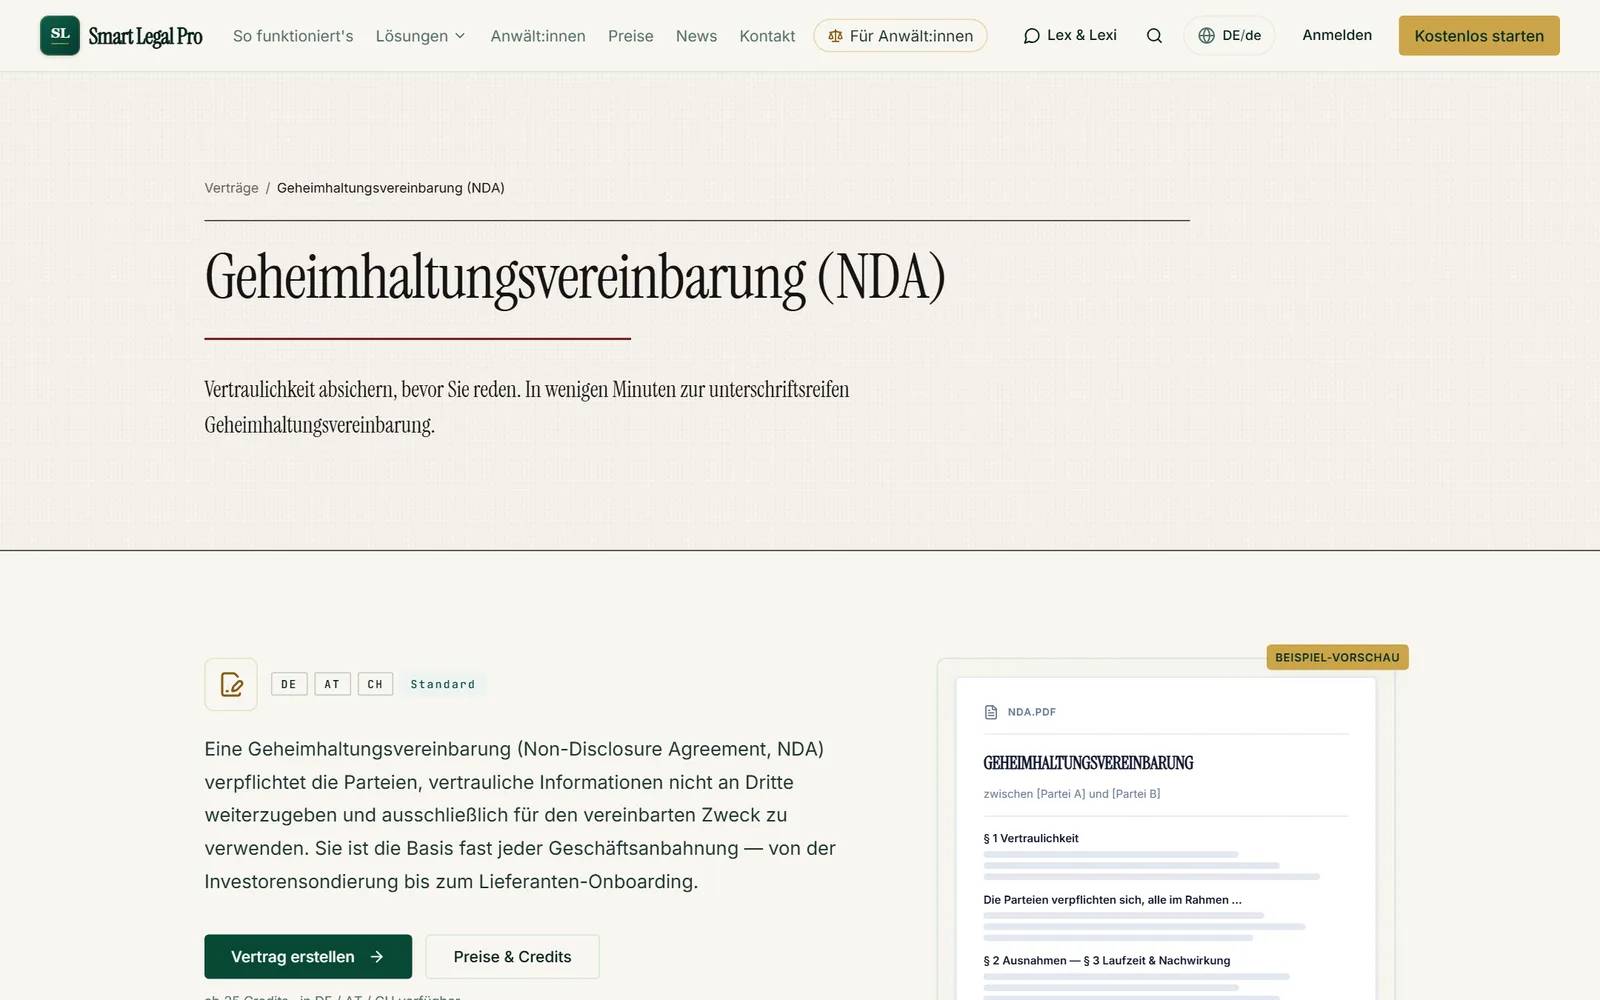Click the NDA.PDF file name
Screen dimensions: 1600x1000
point(1032,712)
